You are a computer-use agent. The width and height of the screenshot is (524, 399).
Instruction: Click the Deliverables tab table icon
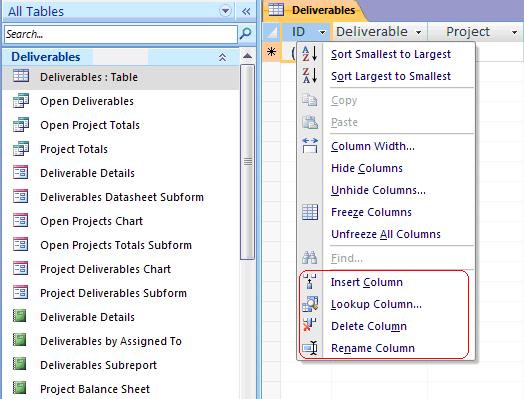click(x=276, y=9)
